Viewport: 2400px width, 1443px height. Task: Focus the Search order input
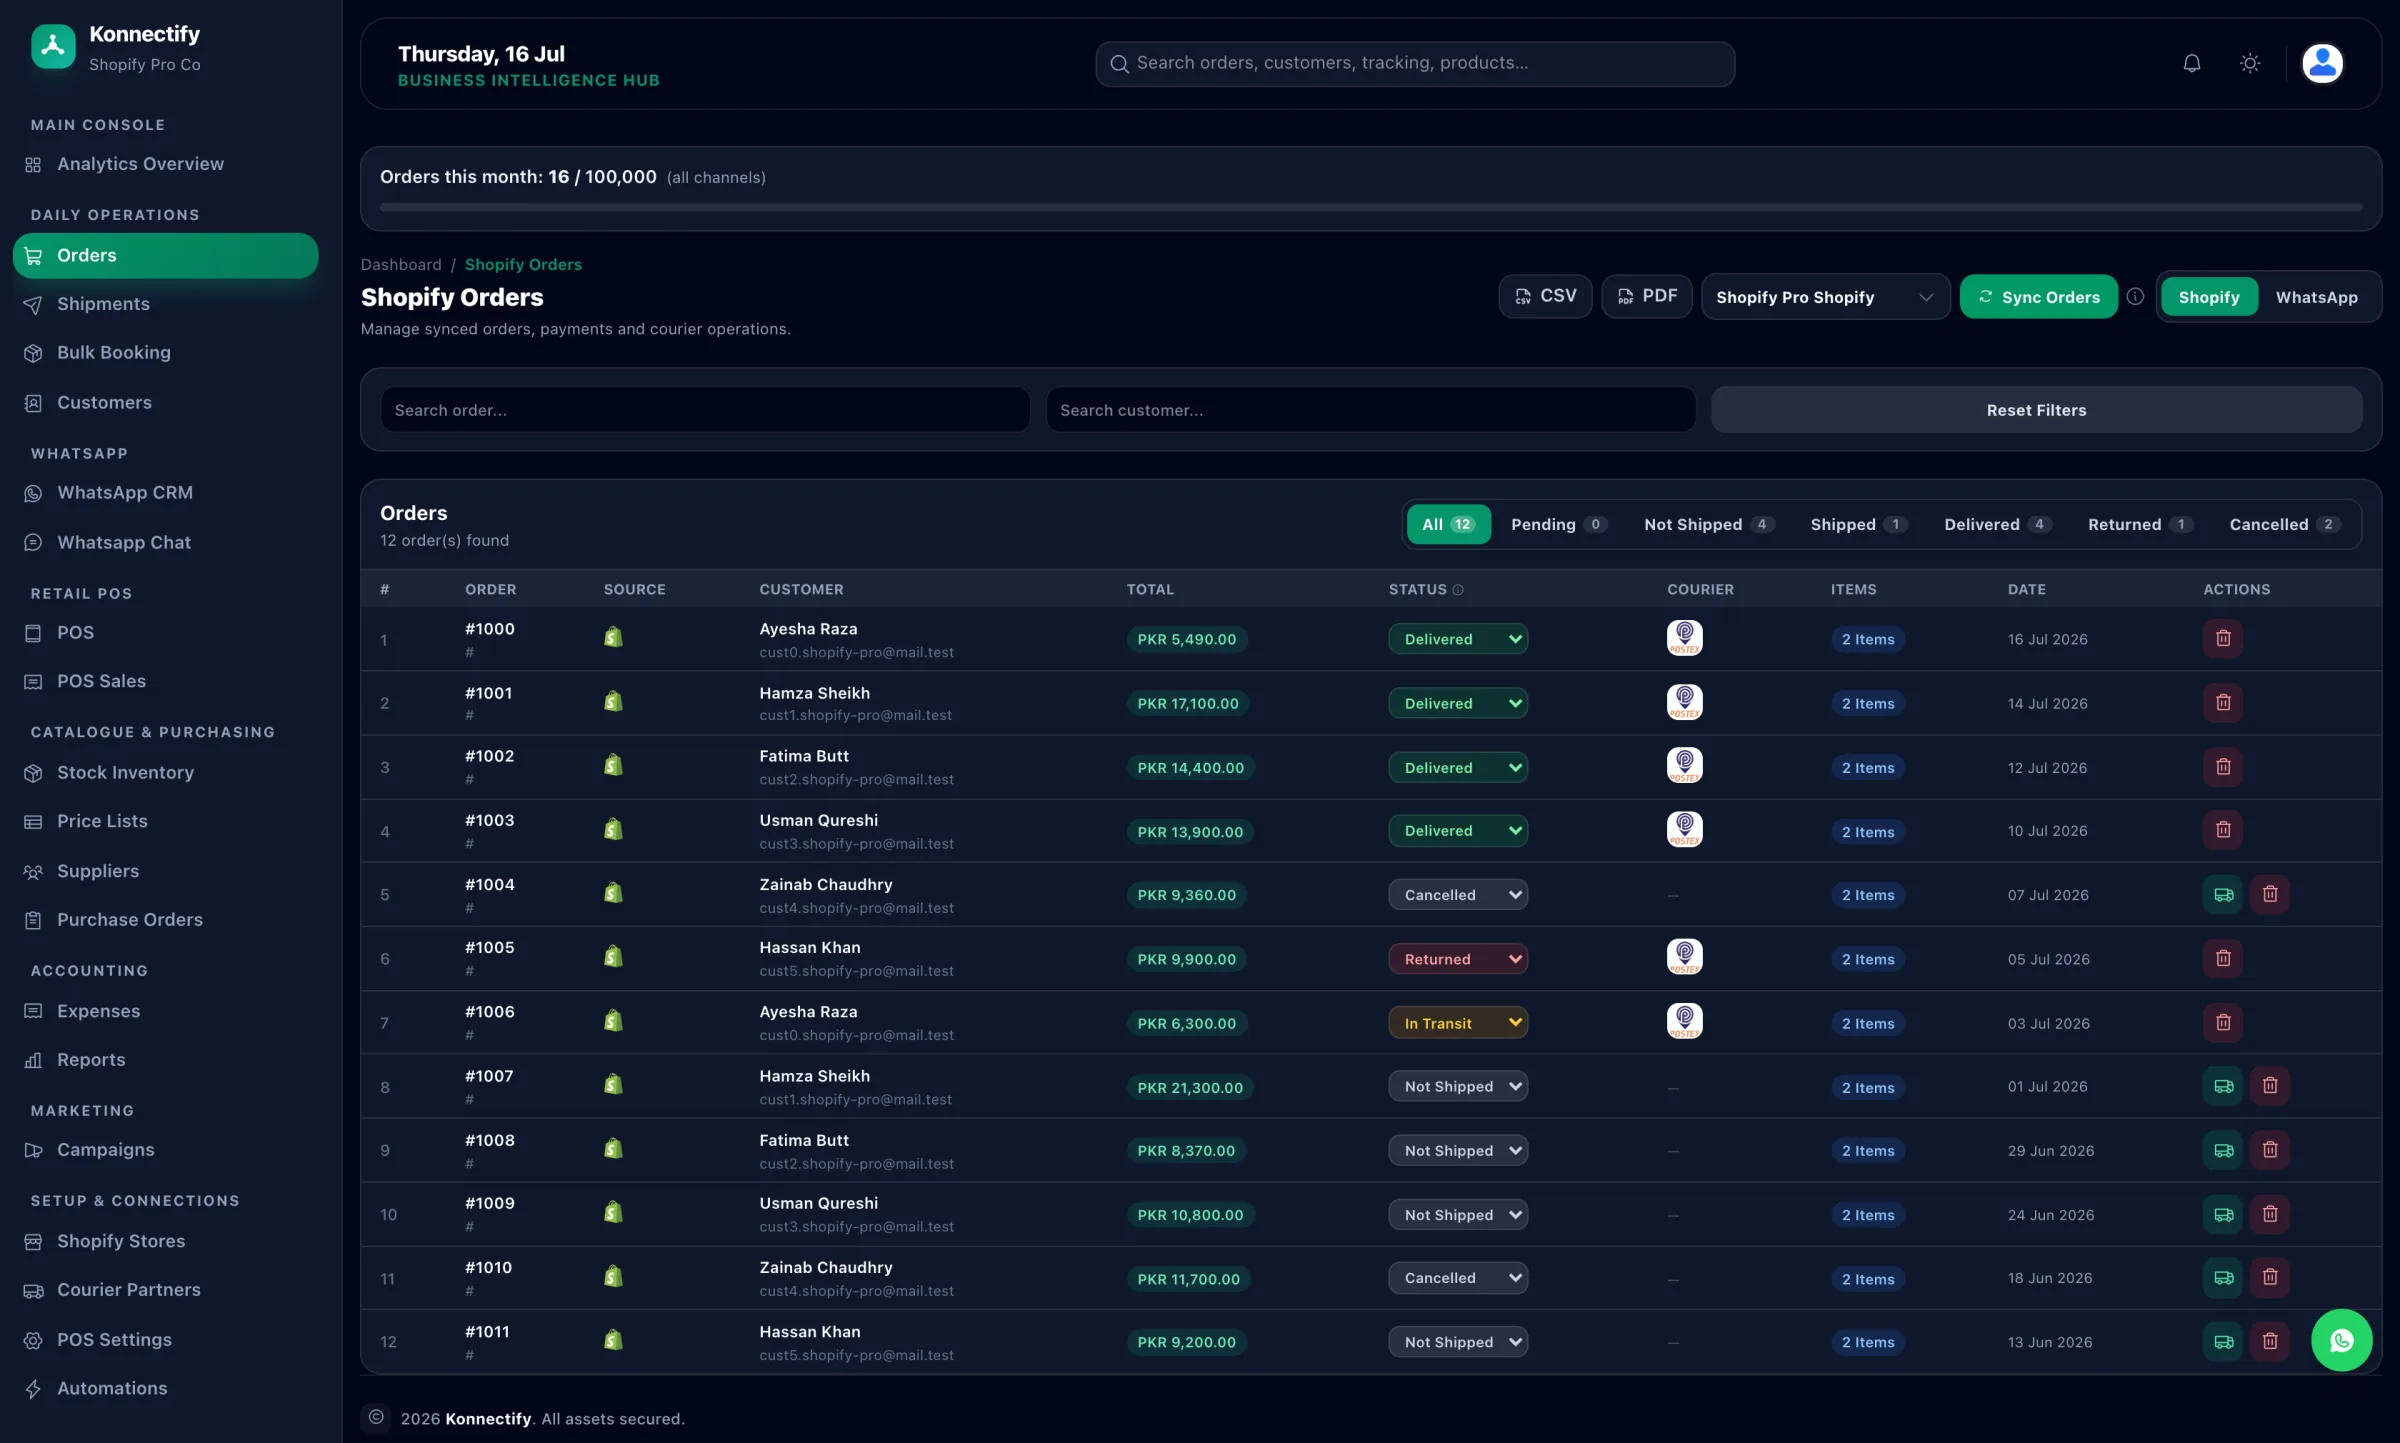tap(705, 410)
